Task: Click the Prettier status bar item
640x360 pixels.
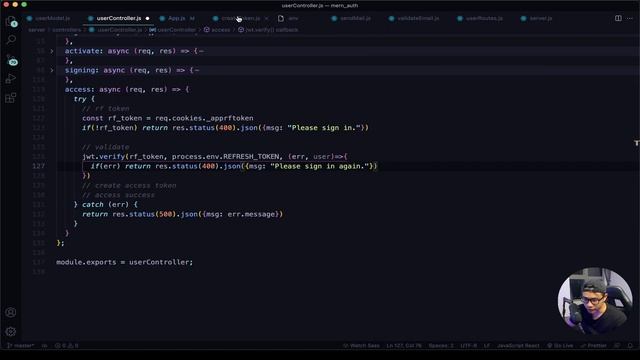Action: point(593,346)
